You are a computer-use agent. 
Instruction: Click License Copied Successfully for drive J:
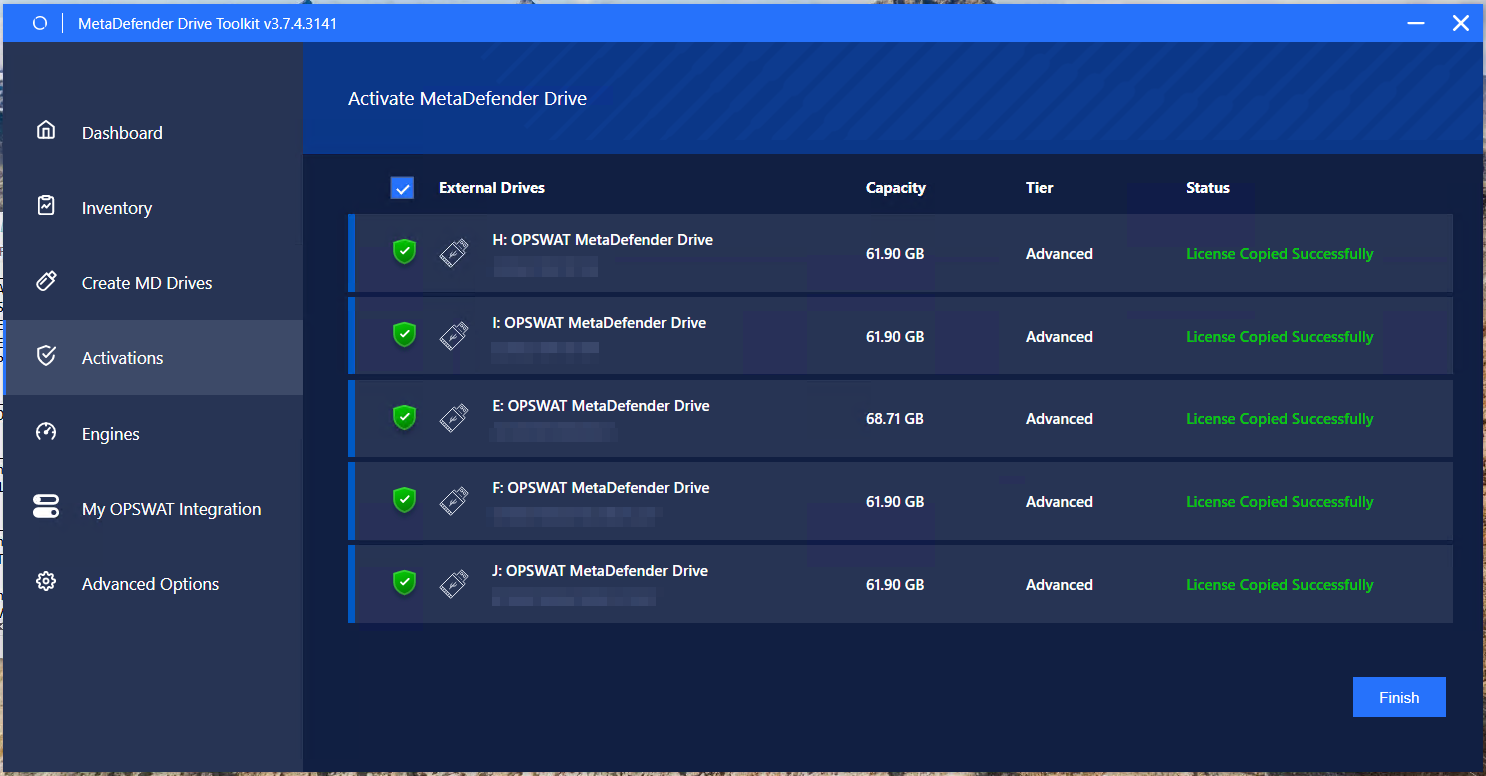click(x=1280, y=585)
